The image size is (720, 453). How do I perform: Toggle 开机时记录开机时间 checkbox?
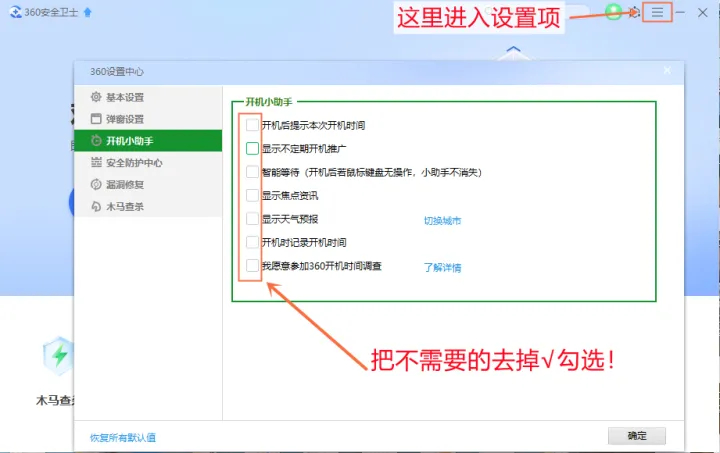pos(252,242)
